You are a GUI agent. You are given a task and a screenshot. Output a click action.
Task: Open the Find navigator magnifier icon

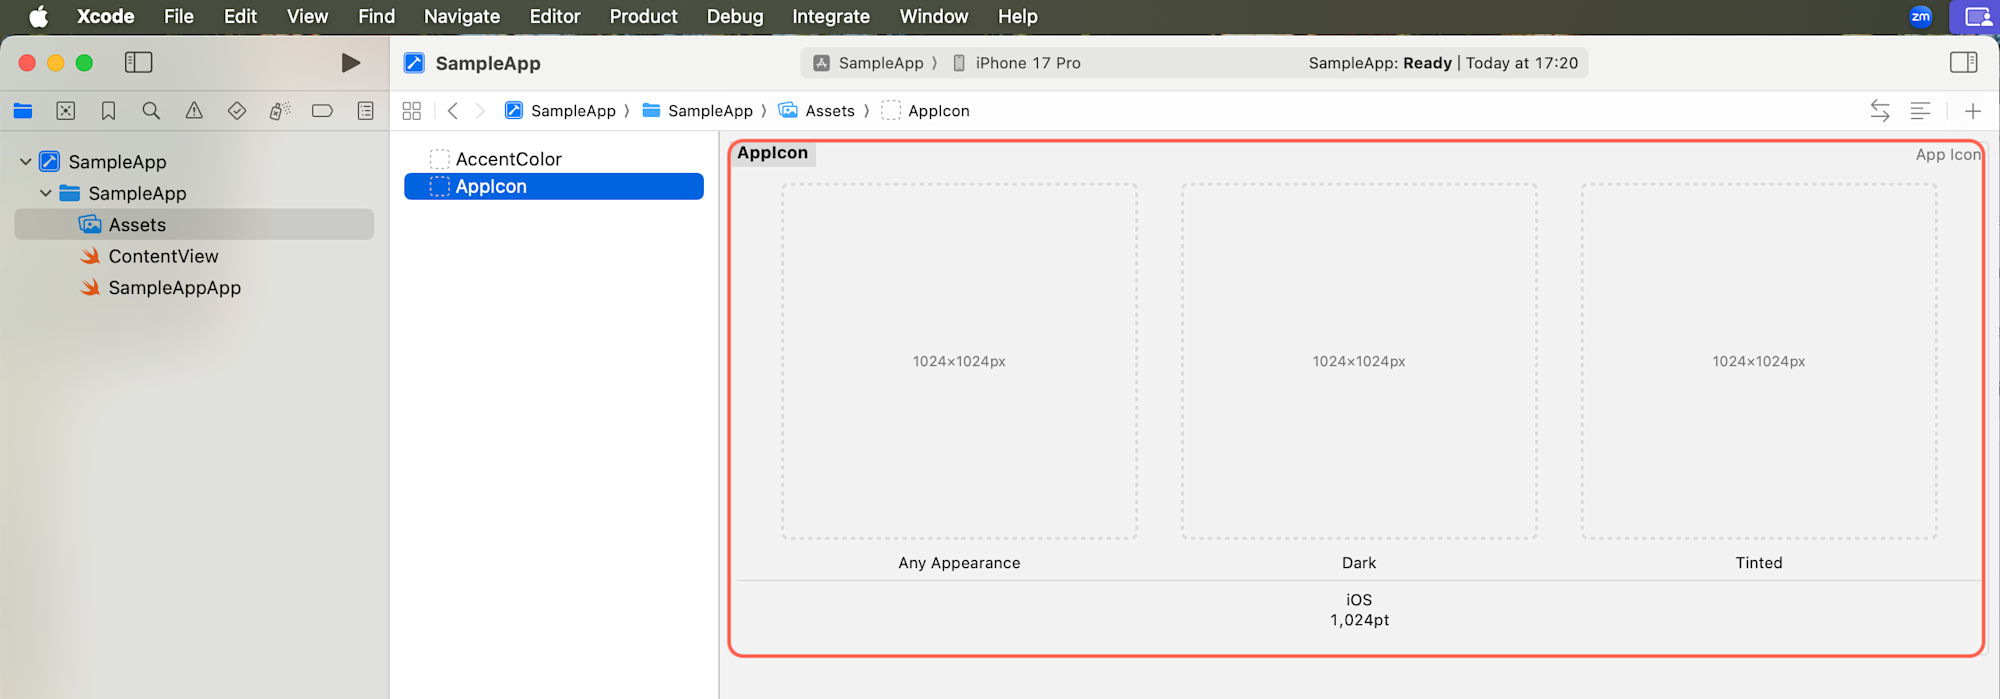pos(151,111)
